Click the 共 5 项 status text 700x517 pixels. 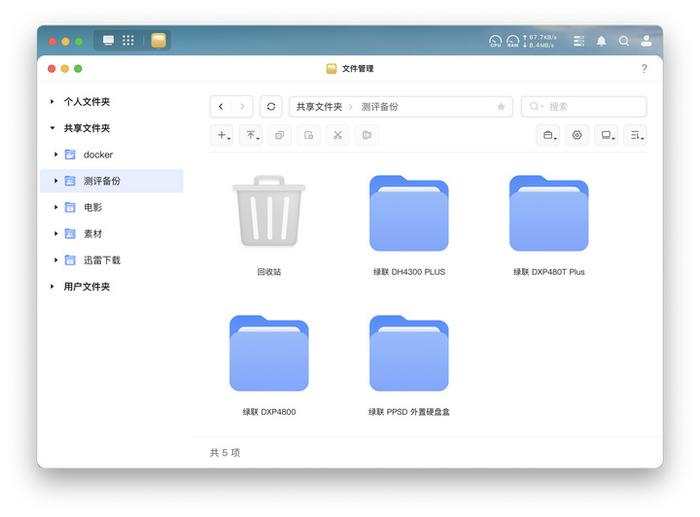(x=225, y=453)
